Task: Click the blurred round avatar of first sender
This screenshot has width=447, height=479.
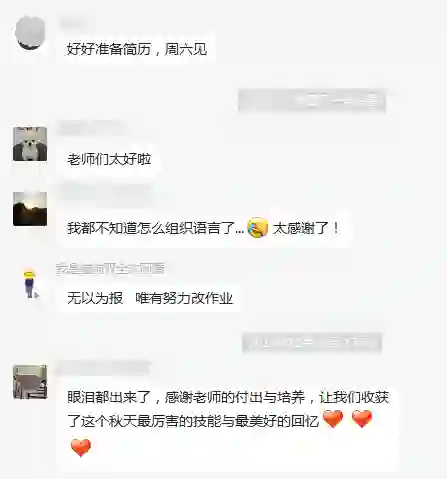Action: (x=30, y=33)
